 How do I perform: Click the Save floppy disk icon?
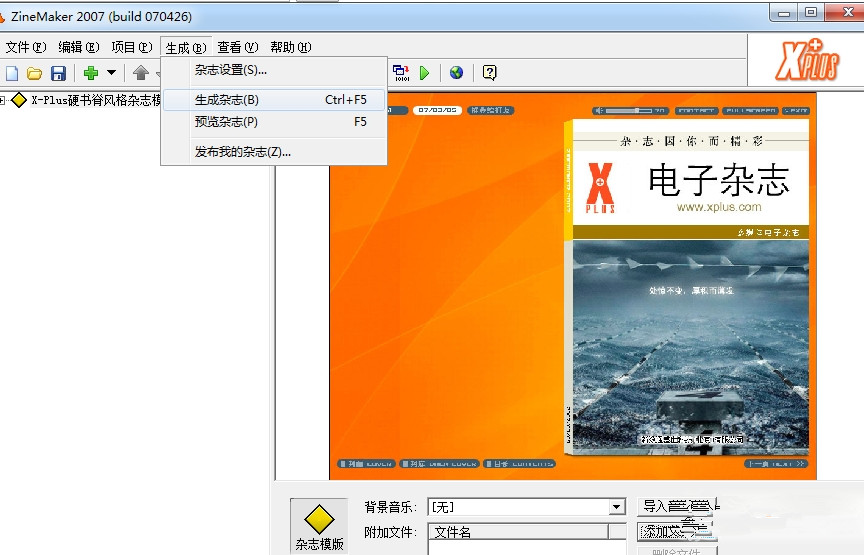pos(58,73)
